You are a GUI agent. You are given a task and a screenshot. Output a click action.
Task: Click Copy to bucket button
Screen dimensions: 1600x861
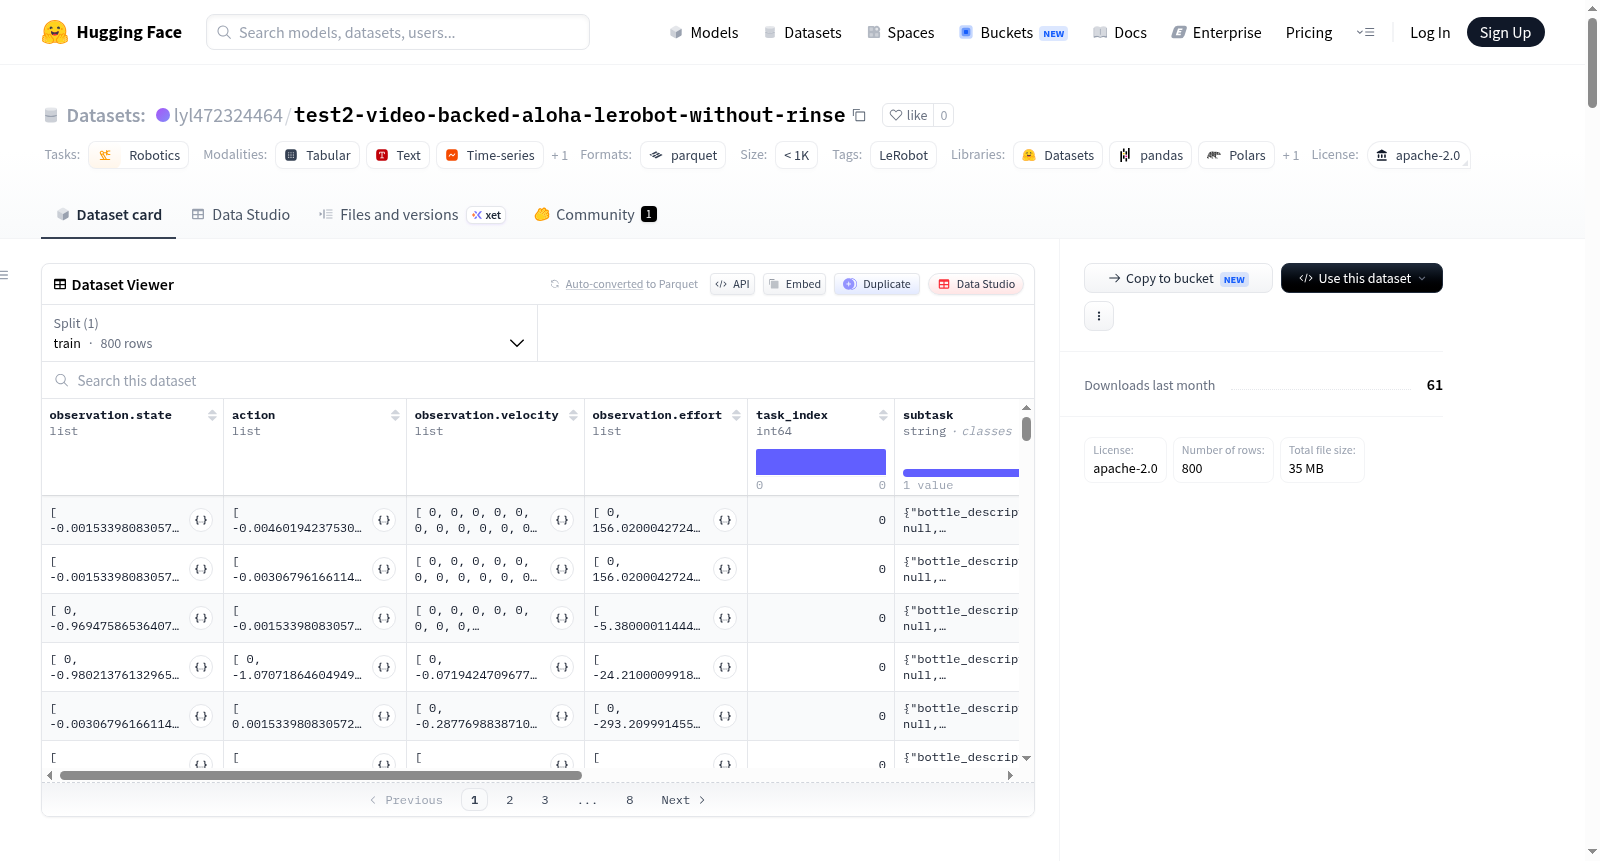pos(1178,278)
